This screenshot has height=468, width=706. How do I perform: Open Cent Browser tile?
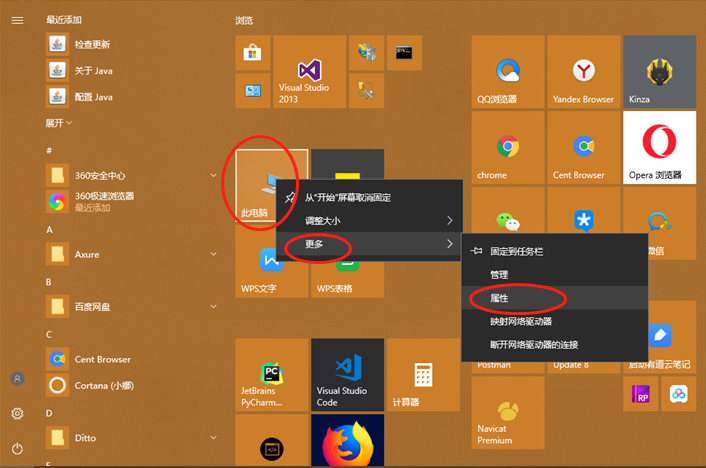(584, 147)
